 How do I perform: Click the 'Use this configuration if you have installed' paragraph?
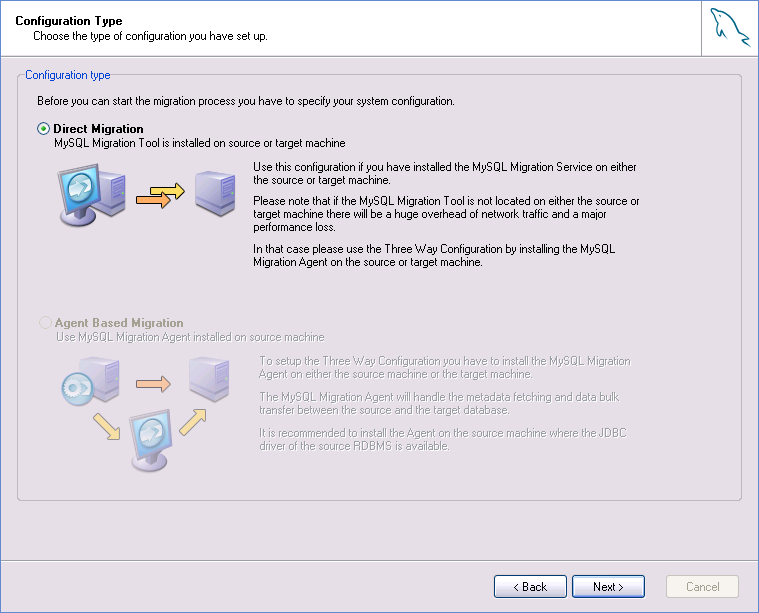(445, 173)
